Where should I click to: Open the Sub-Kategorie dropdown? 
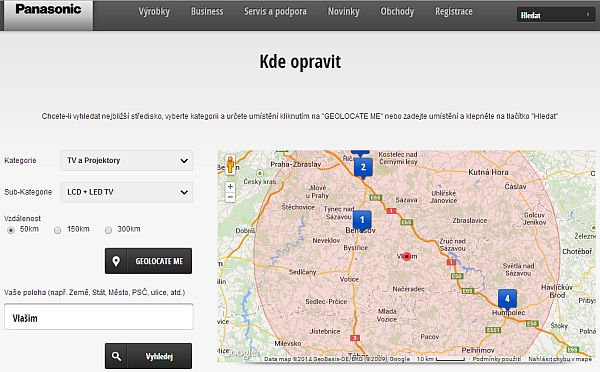tap(127, 192)
